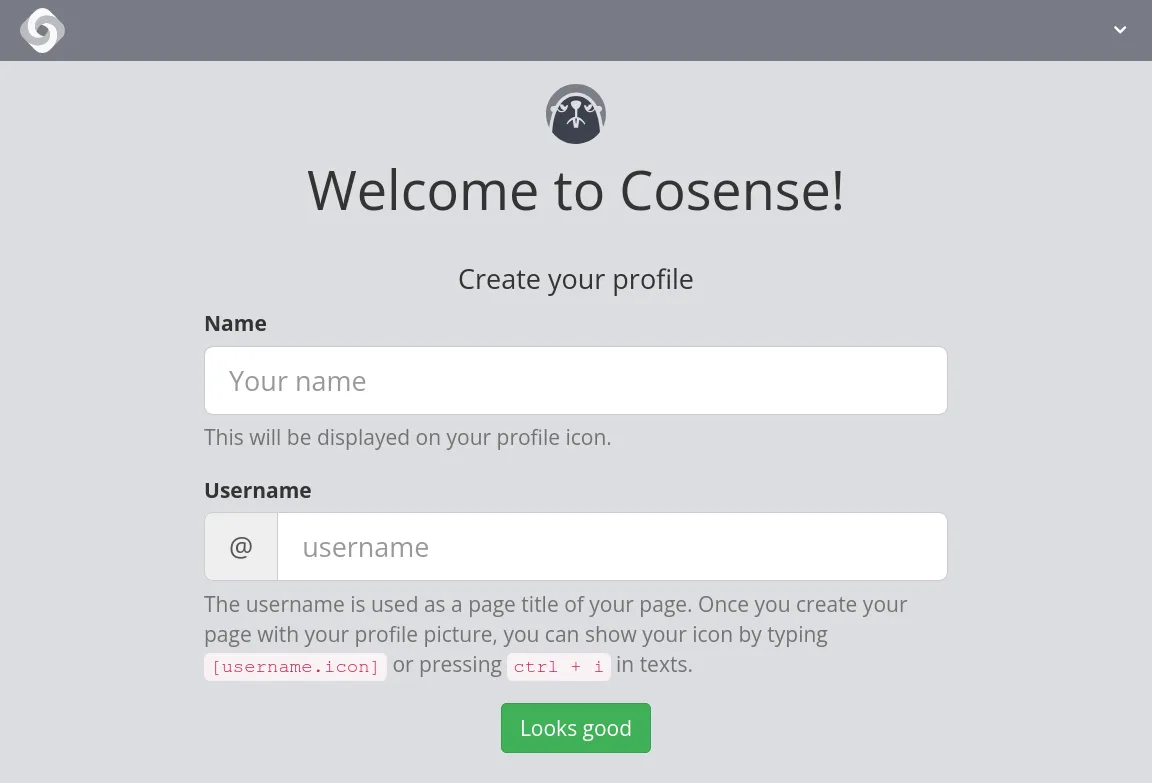
Task: Select the [username.icon] code snippet
Action: 295,667
